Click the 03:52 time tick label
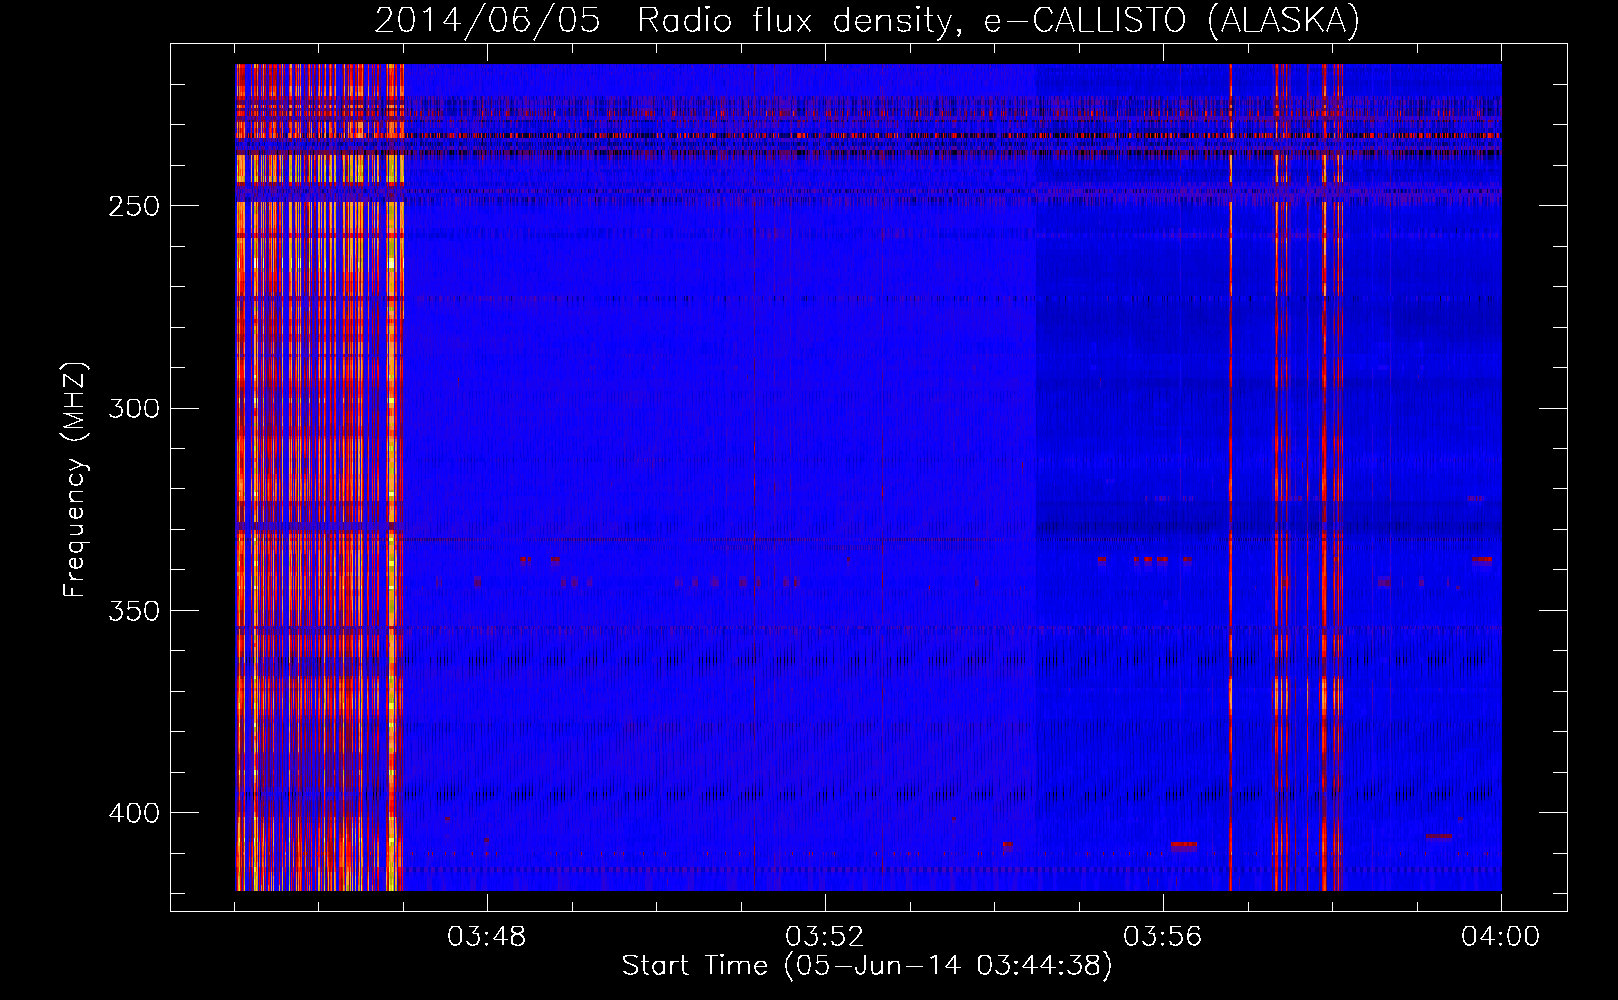 click(825, 937)
